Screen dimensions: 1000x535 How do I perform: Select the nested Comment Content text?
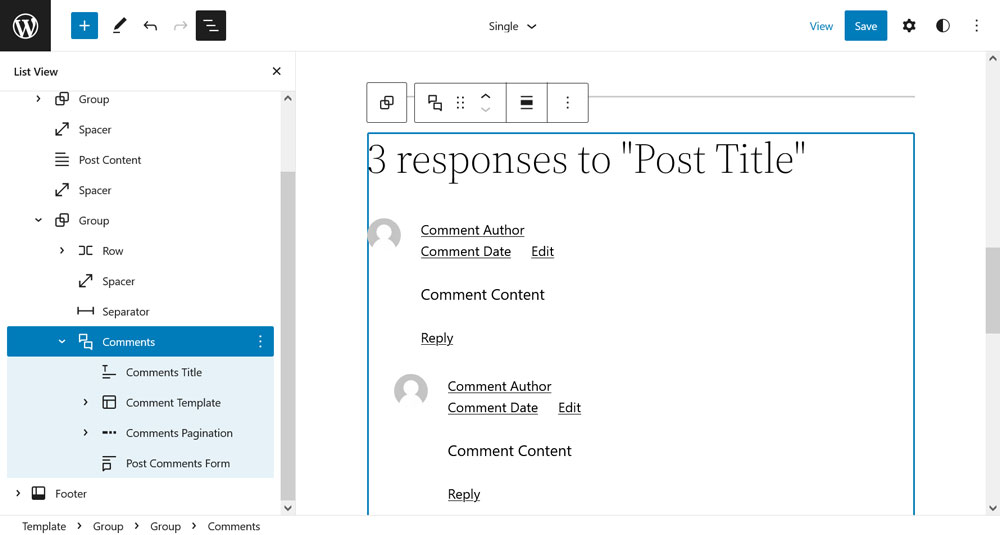pyautogui.click(x=510, y=451)
